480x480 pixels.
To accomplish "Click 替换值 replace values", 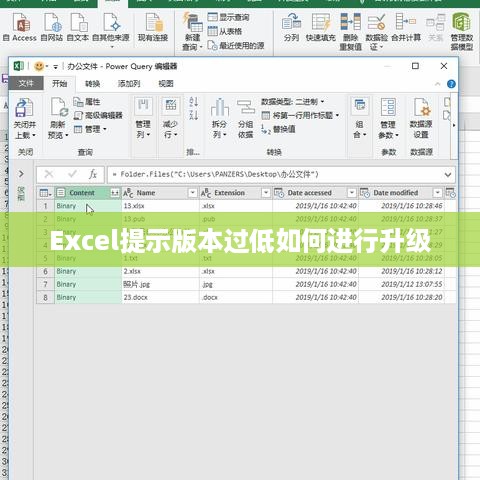I will pos(278,129).
